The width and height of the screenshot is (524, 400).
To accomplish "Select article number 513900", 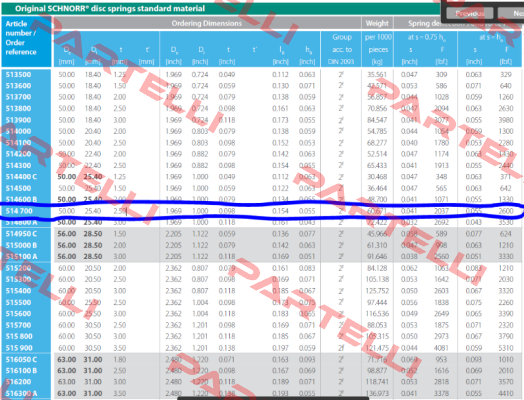I will click(x=18, y=120).
